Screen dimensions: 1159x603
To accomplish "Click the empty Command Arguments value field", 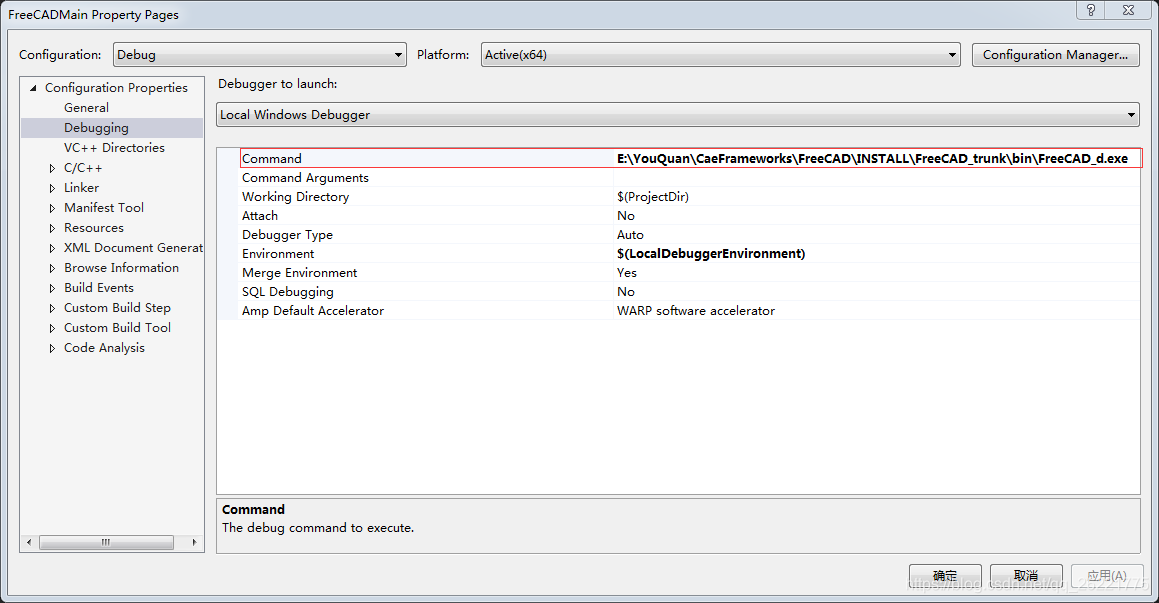I will [x=877, y=177].
